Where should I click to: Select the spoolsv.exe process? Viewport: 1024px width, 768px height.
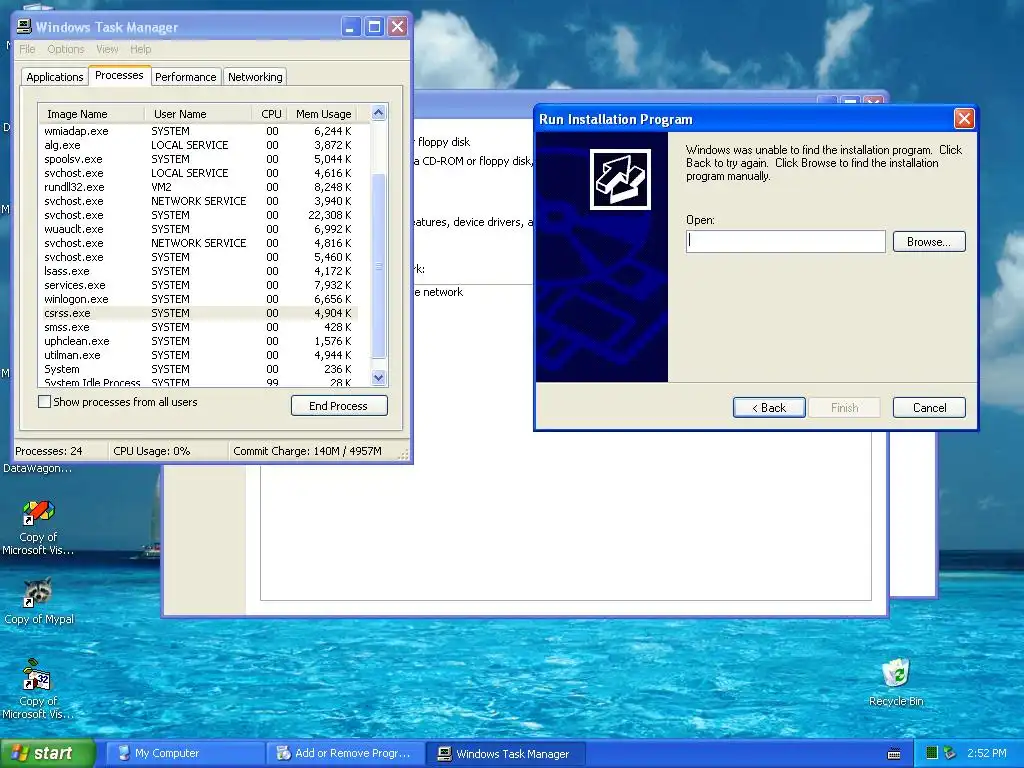click(200, 159)
